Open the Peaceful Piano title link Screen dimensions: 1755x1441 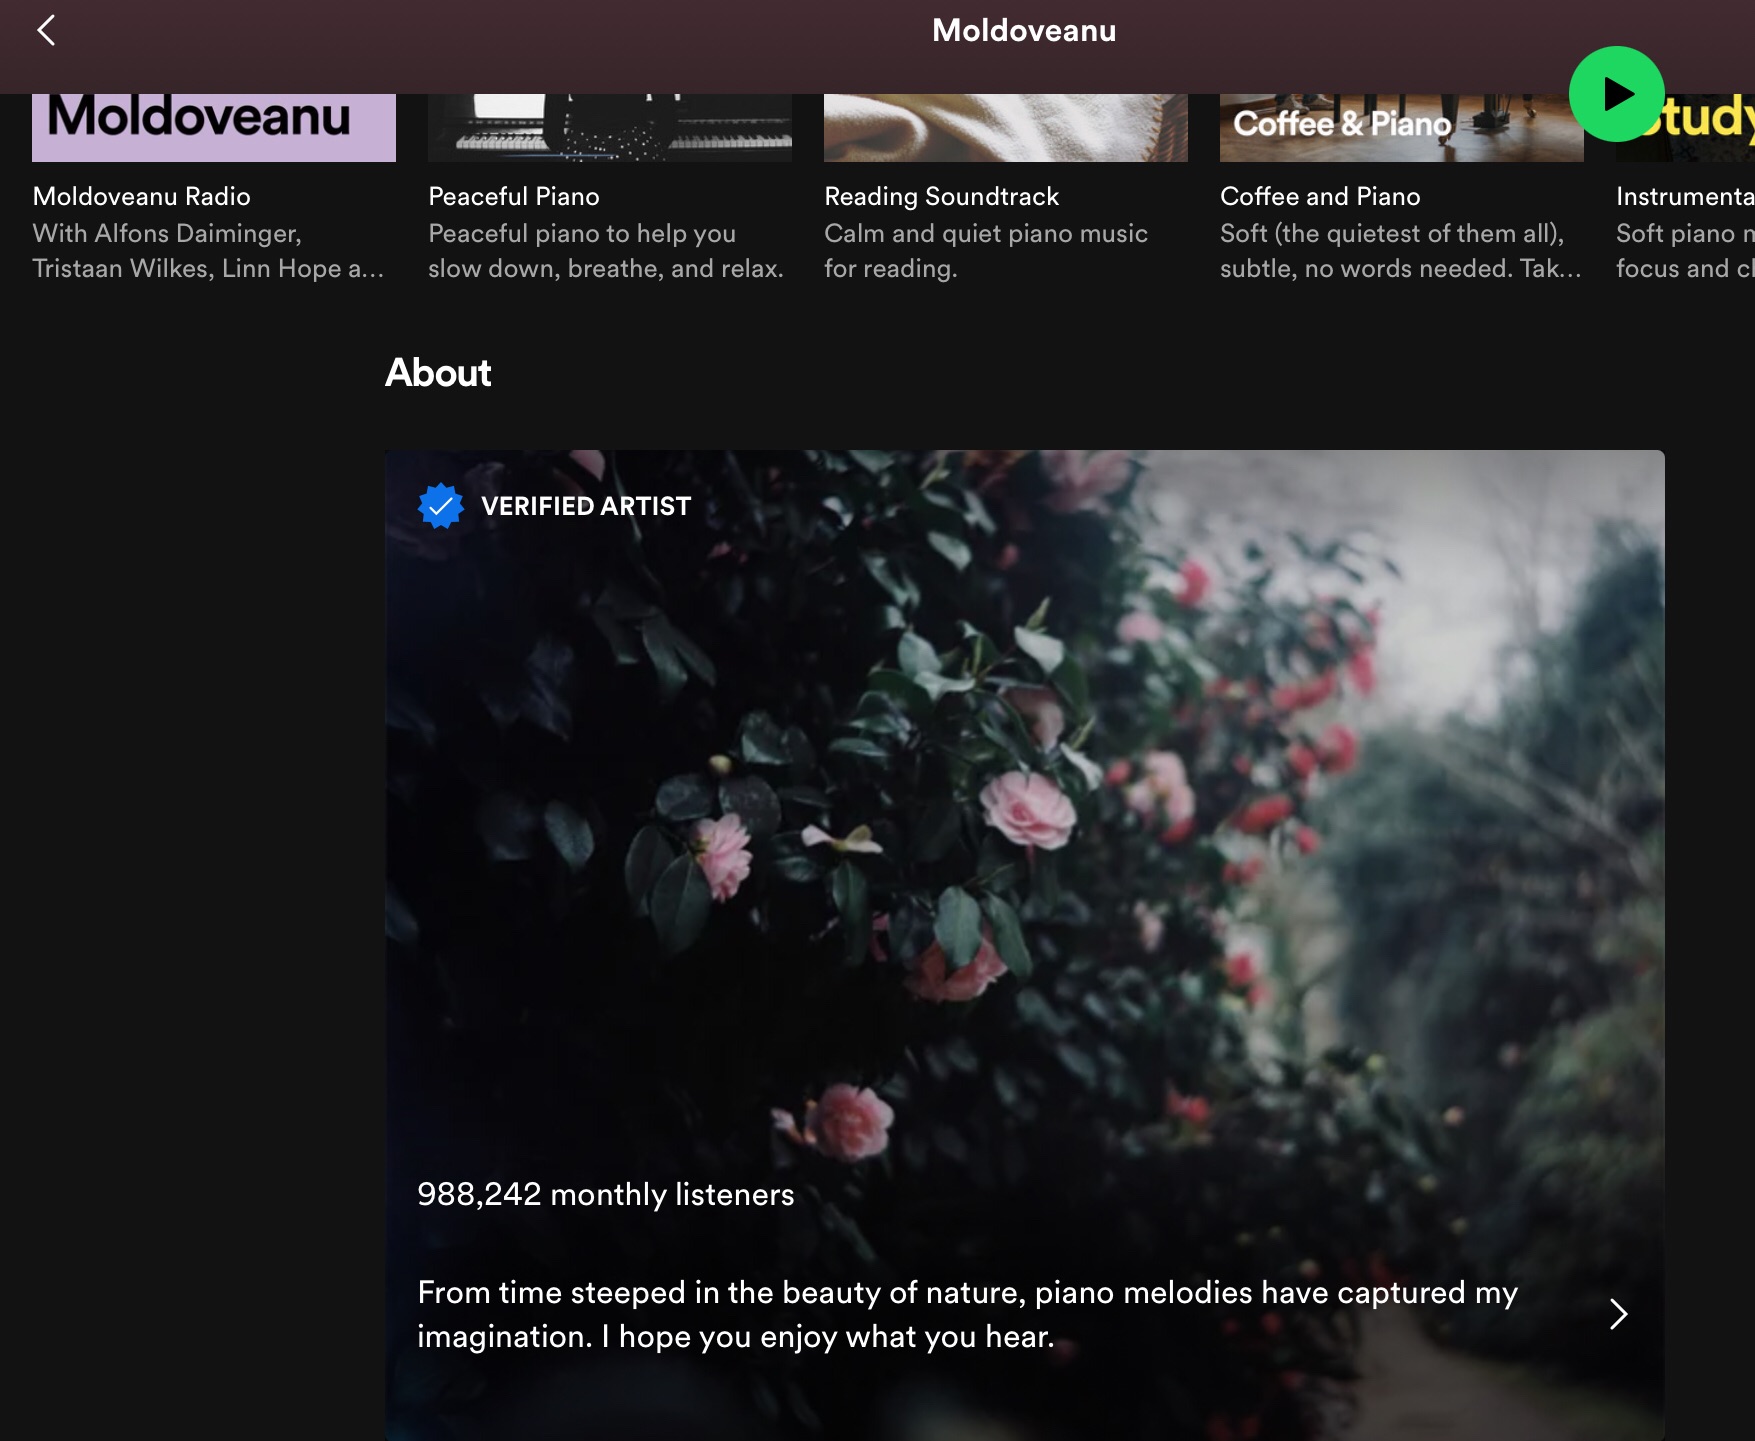514,196
